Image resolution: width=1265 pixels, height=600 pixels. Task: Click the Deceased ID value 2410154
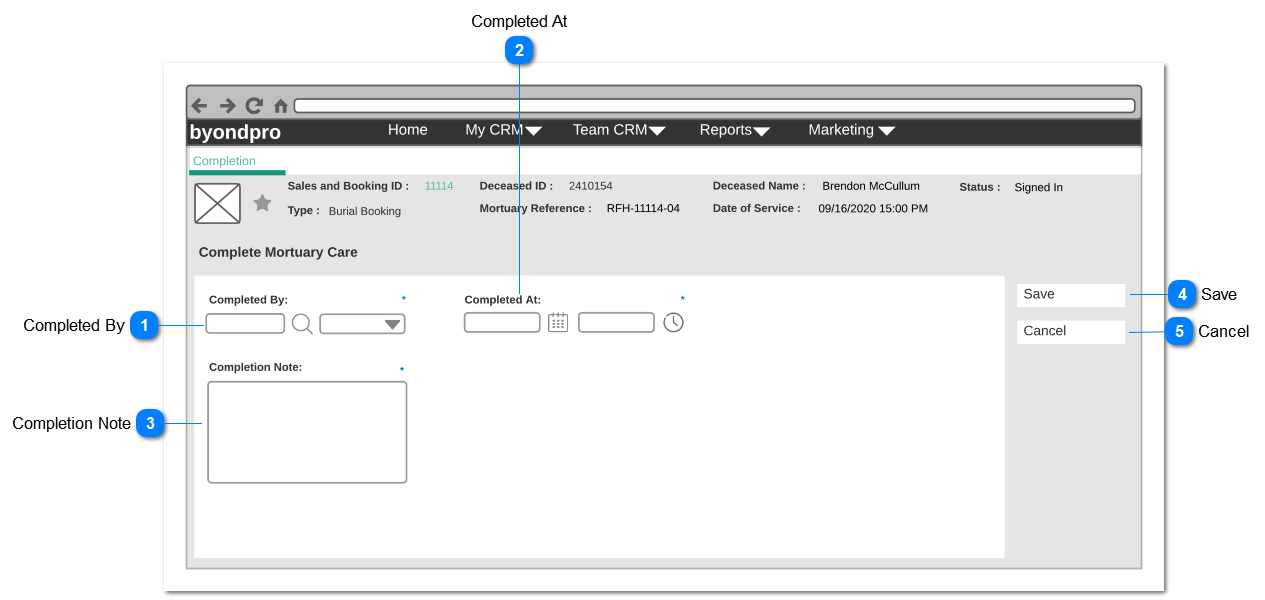click(591, 186)
